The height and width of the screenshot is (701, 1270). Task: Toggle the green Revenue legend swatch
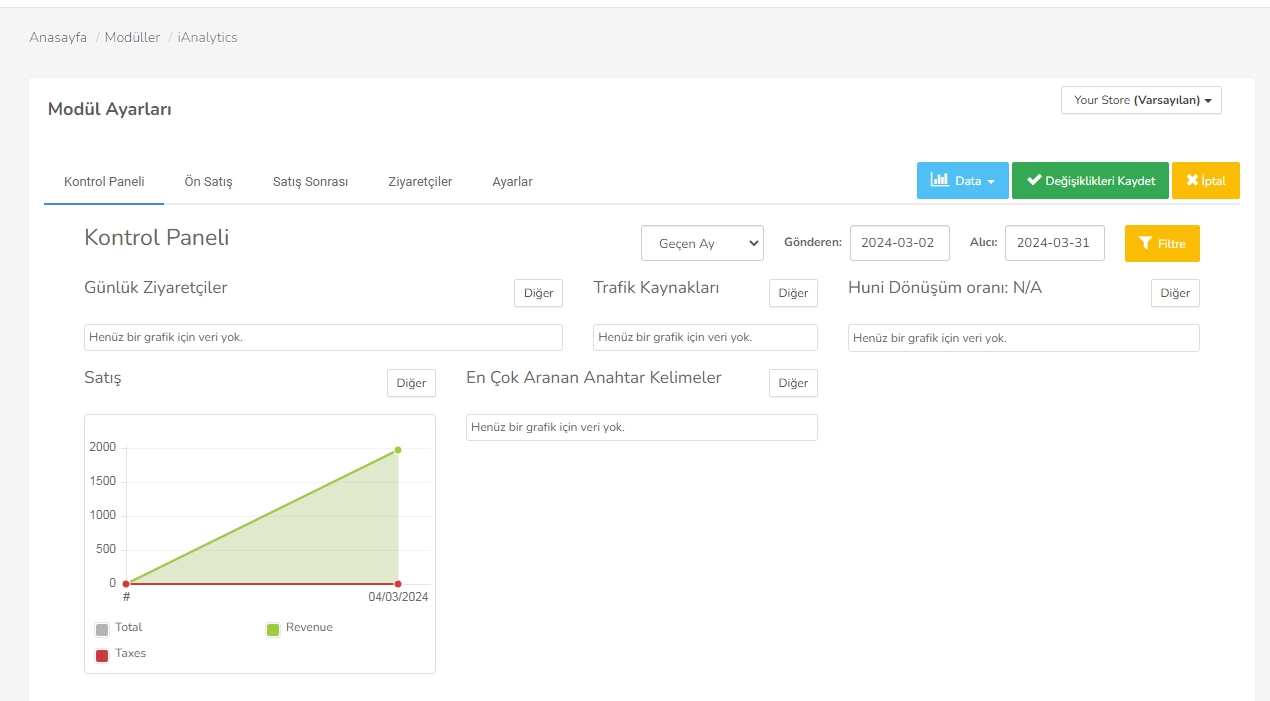(x=273, y=630)
